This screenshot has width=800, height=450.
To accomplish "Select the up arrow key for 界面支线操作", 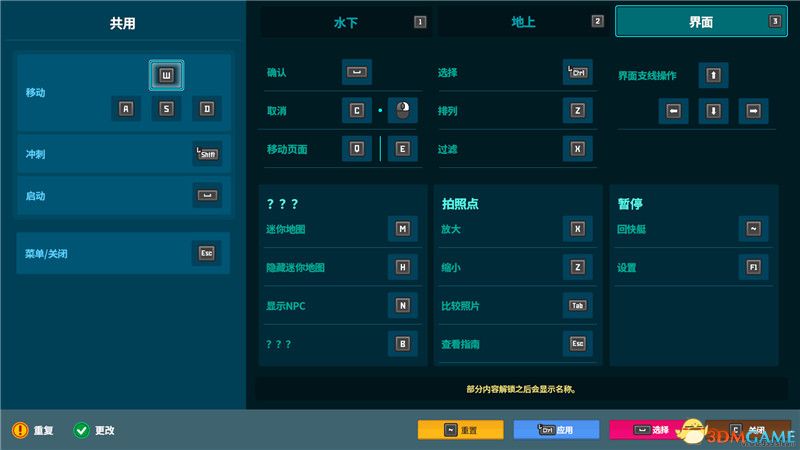I will pyautogui.click(x=713, y=75).
